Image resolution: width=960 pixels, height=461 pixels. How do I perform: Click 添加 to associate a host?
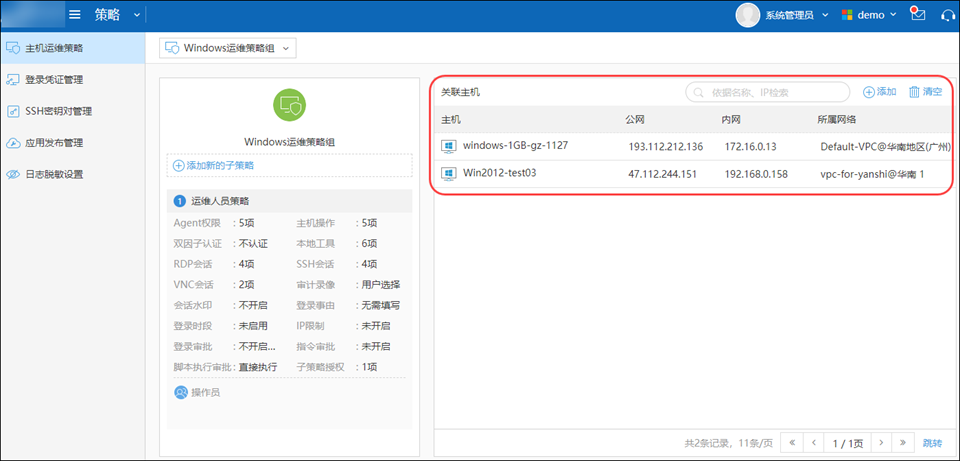click(x=880, y=92)
